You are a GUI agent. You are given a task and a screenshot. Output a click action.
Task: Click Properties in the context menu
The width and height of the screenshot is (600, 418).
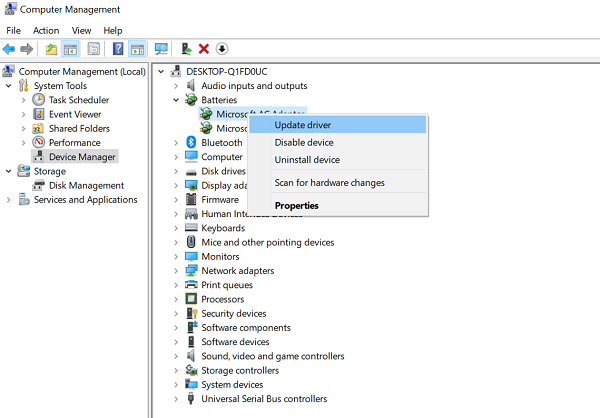(296, 206)
